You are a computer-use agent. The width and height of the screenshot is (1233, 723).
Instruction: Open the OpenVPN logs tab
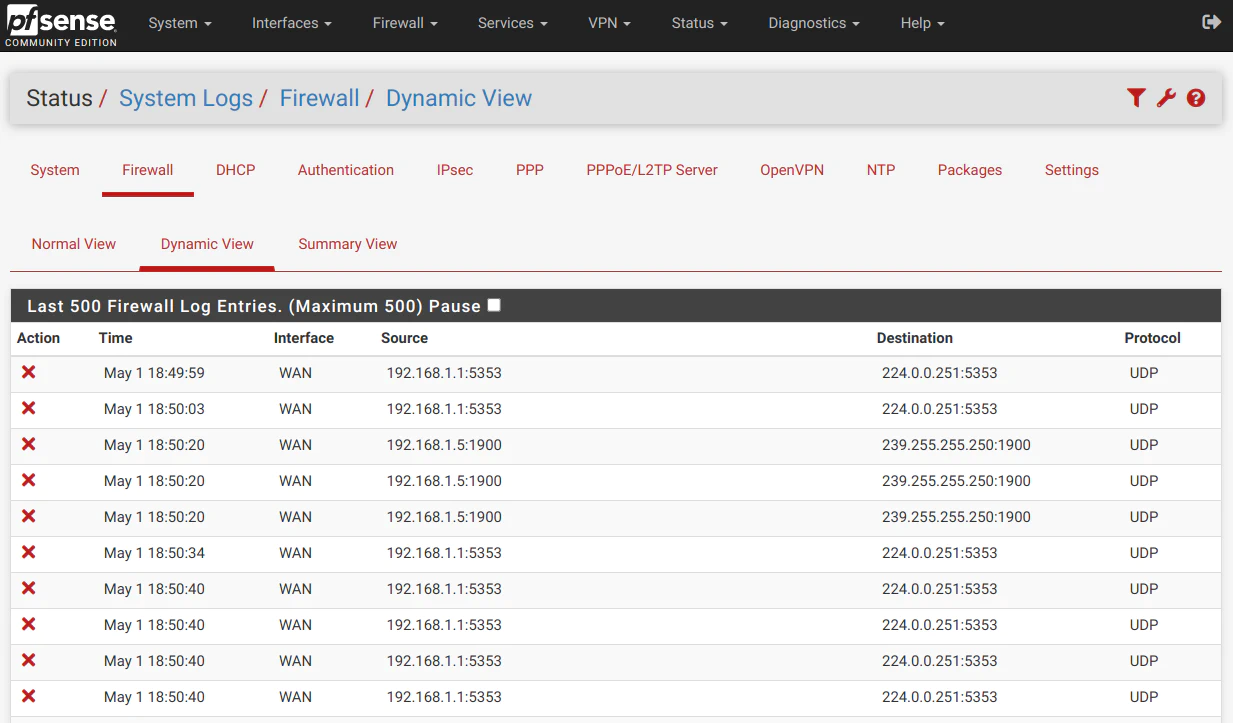click(792, 170)
